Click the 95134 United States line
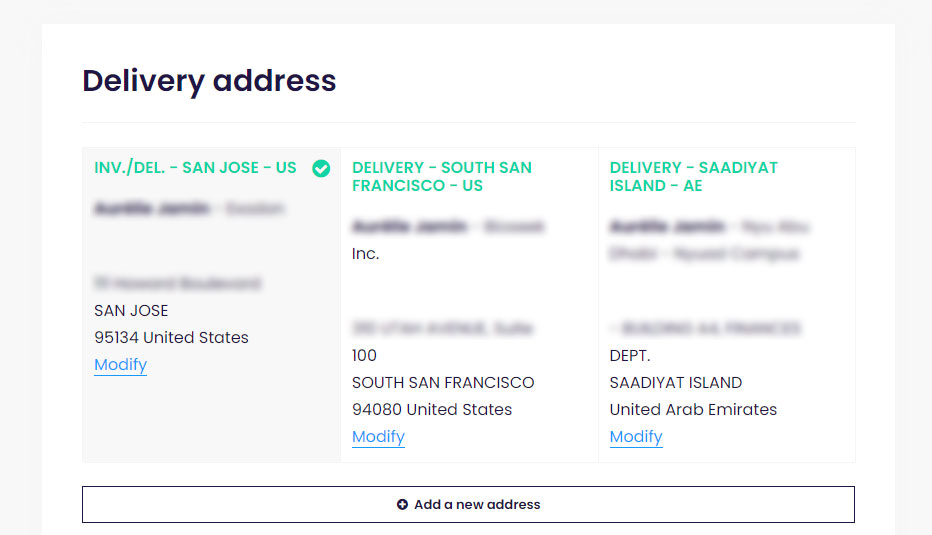The image size is (932, 535). (171, 337)
